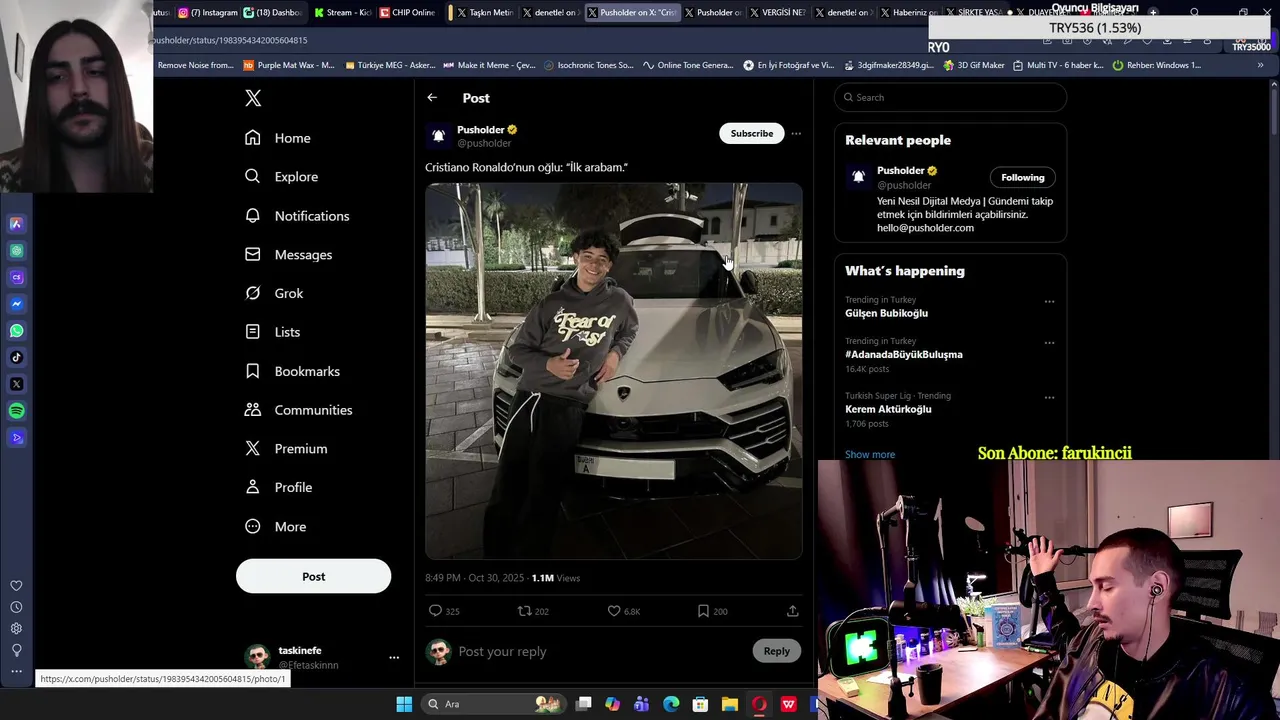Switch to Taşkın Metin browser tab
The width and height of the screenshot is (1280, 720).
483,12
